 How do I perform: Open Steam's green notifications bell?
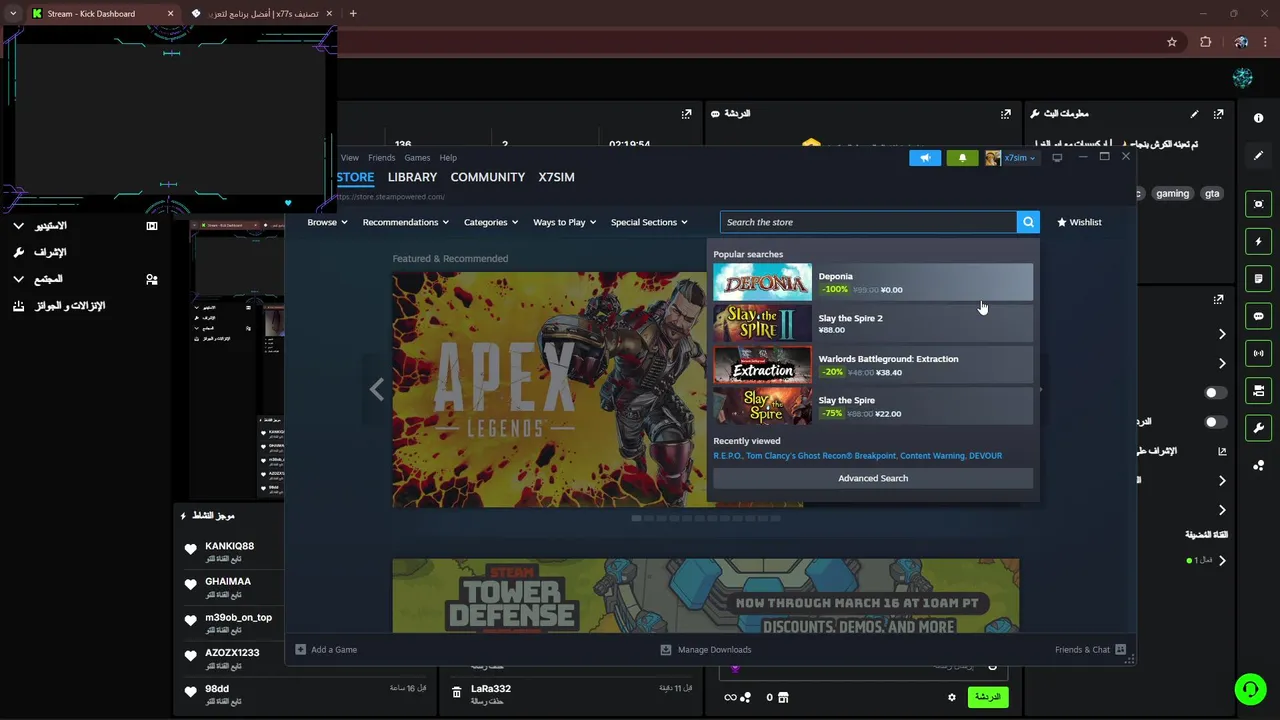962,158
